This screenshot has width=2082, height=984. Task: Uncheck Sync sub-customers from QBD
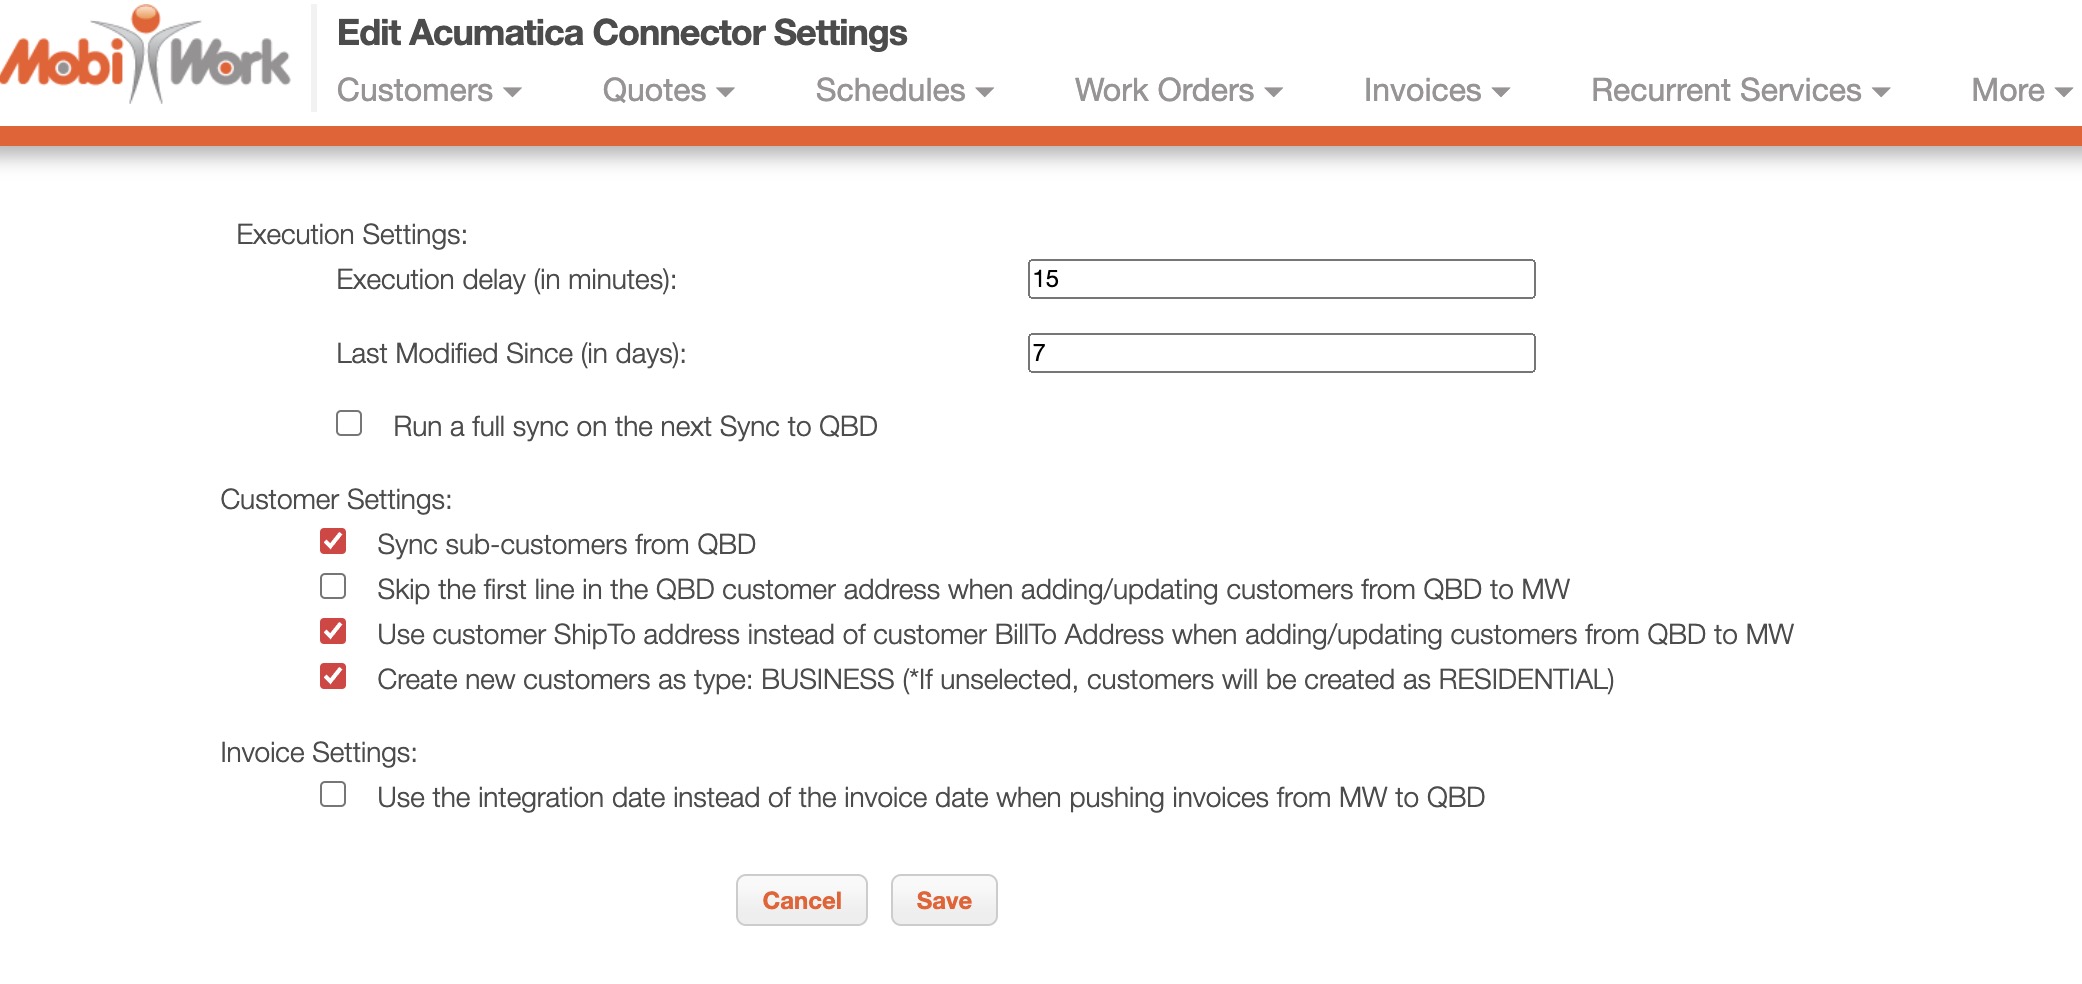click(333, 542)
